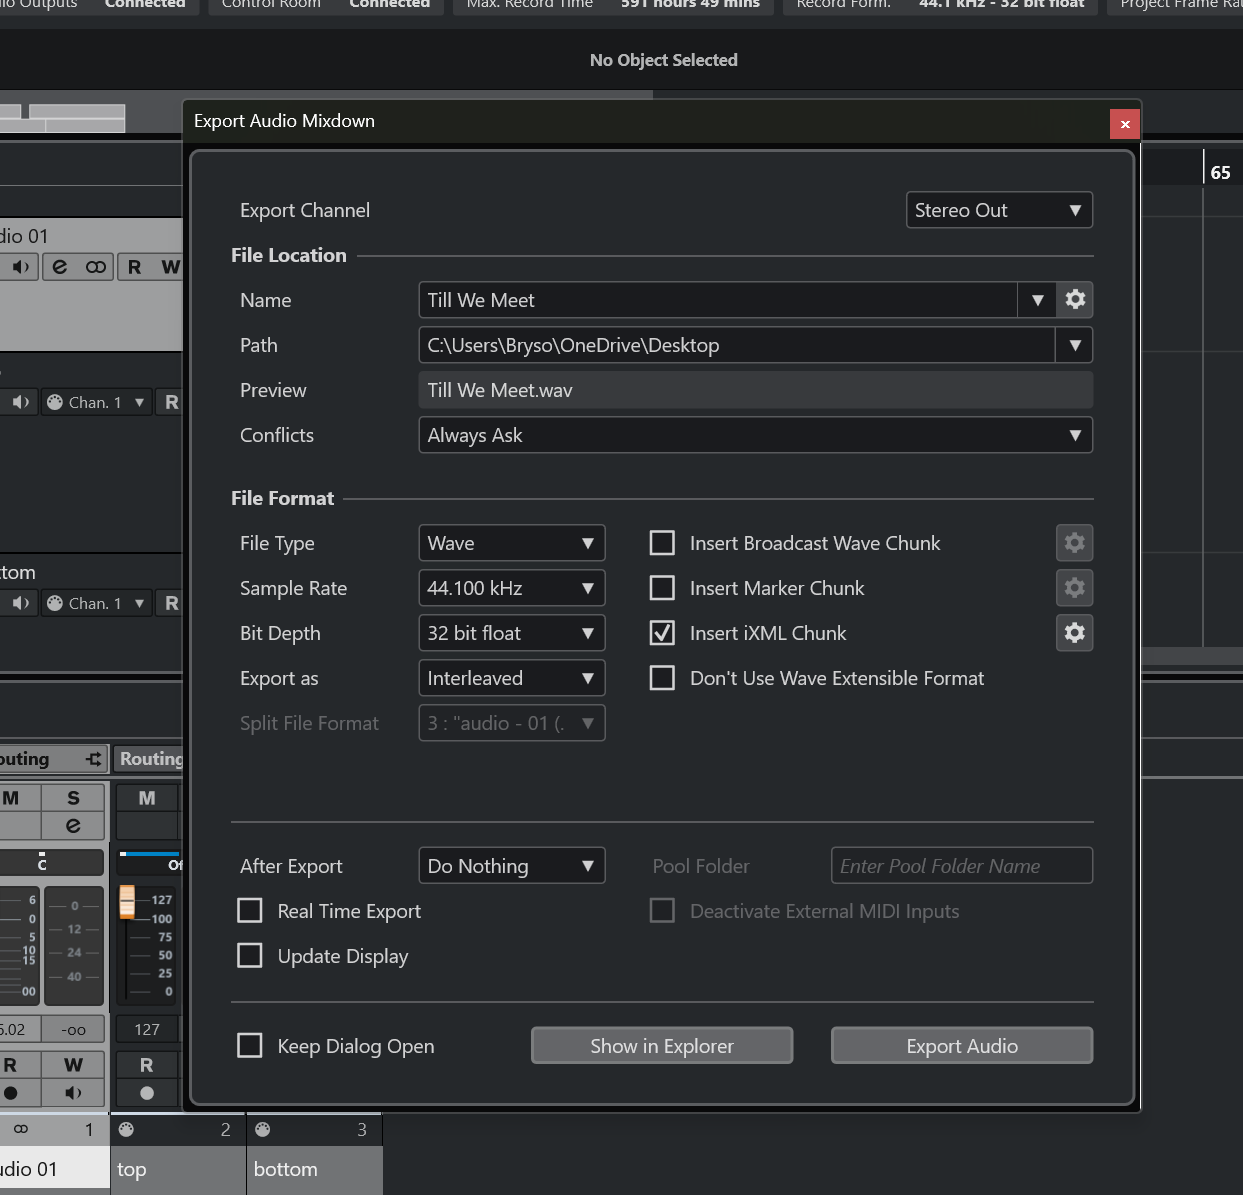This screenshot has width=1243, height=1195.
Task: Open iXML Chunk settings gear
Action: pyautogui.click(x=1075, y=633)
